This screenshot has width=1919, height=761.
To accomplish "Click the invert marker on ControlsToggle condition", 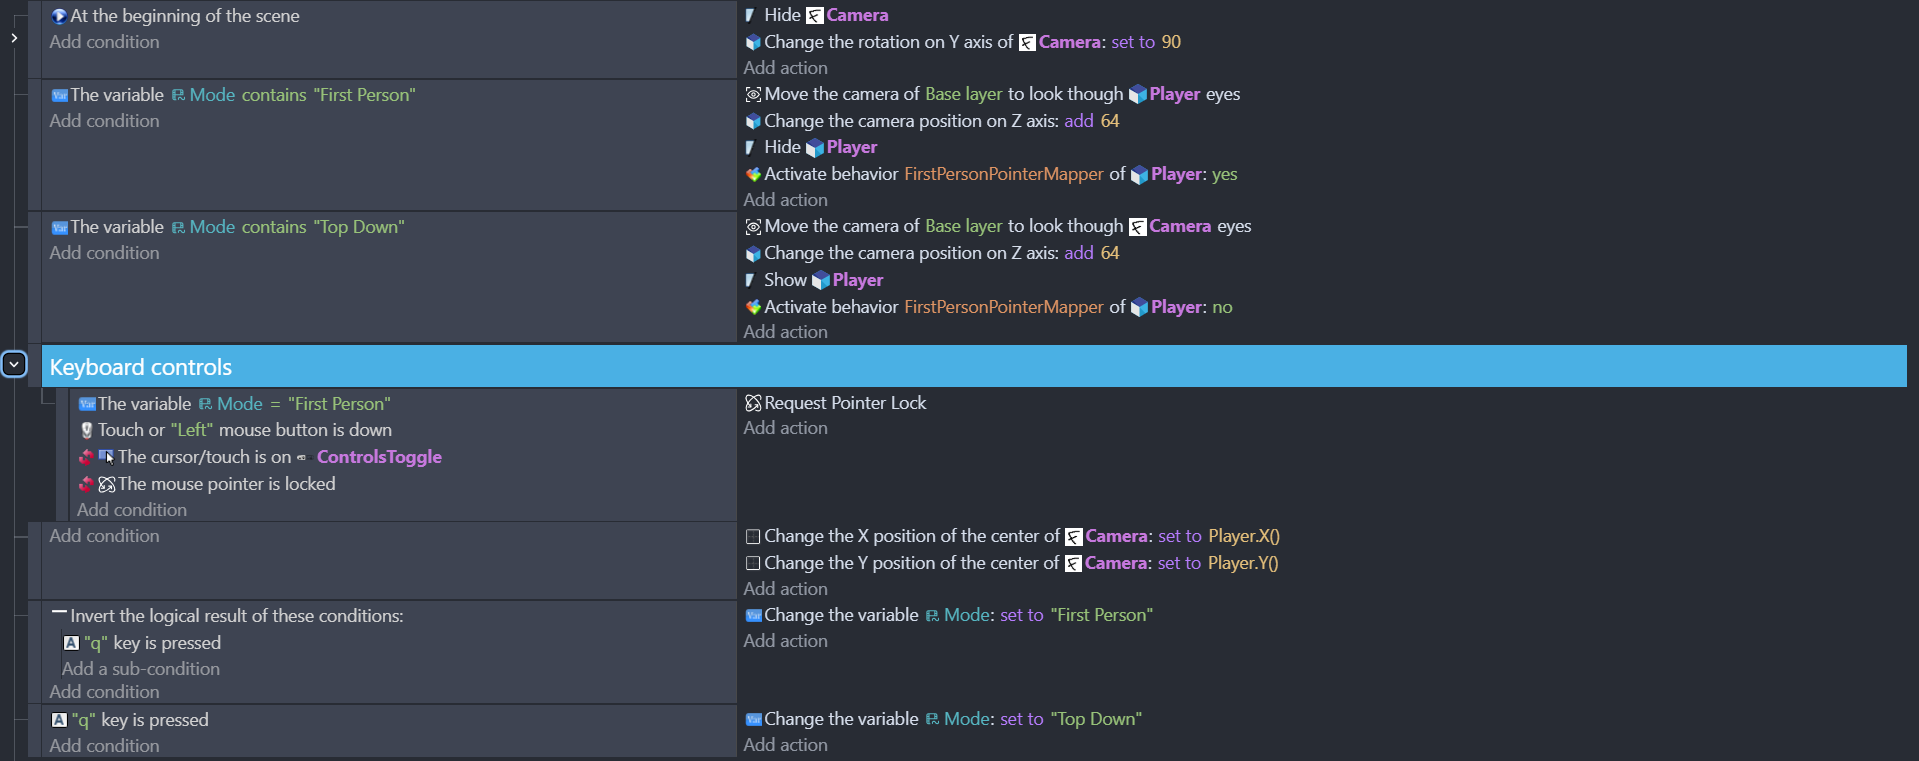I will point(86,457).
